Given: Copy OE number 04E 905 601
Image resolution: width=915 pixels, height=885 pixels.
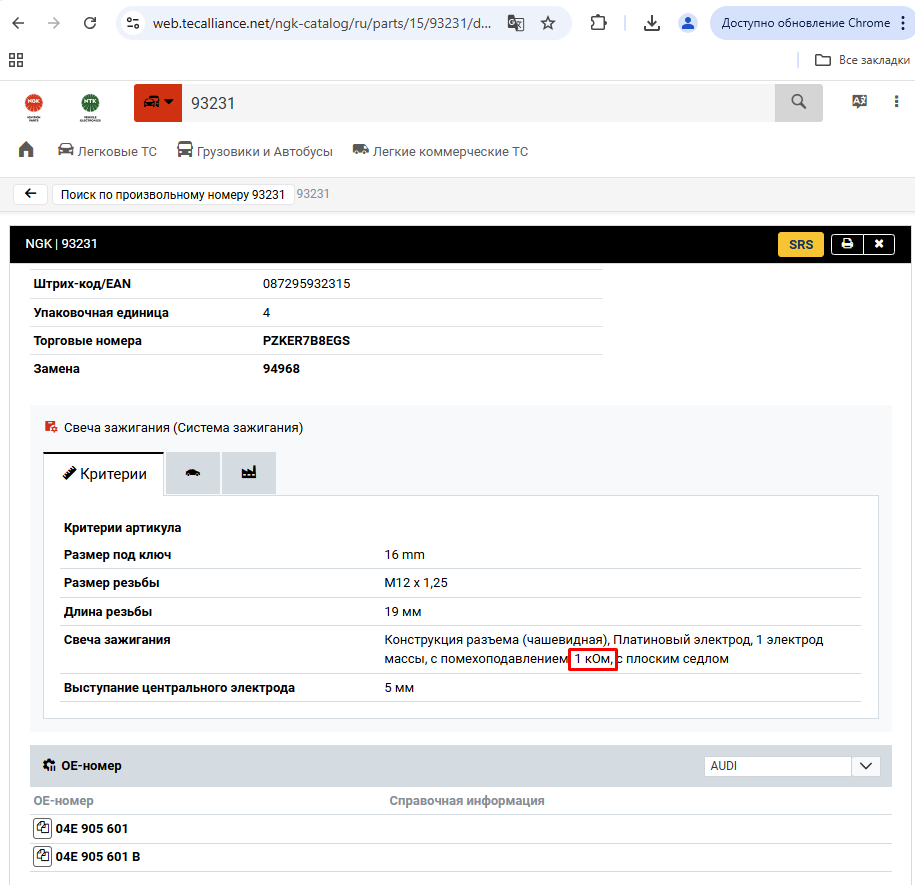Looking at the screenshot, I should [x=42, y=828].
